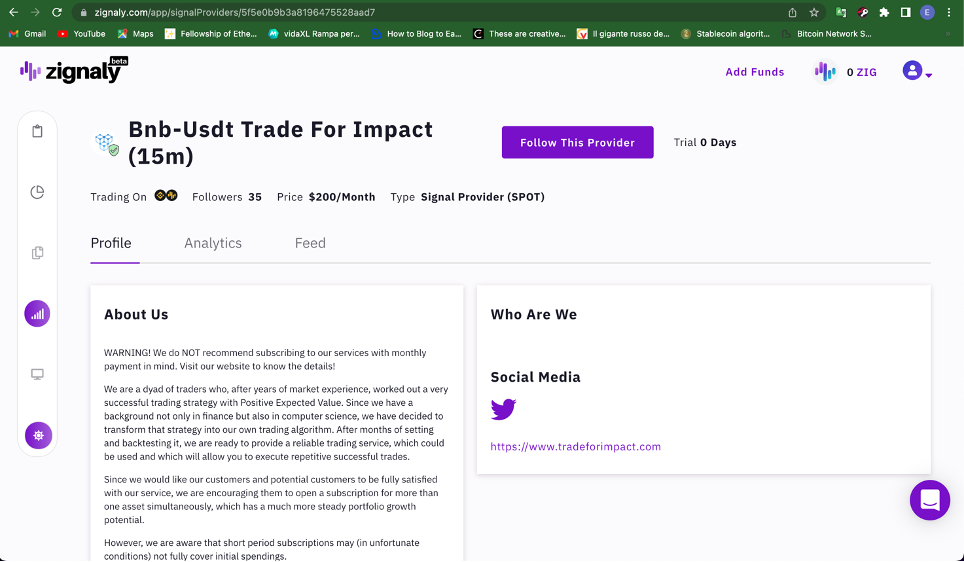
Task: Open the clipboard icon in left sidebar
Action: pos(38,131)
